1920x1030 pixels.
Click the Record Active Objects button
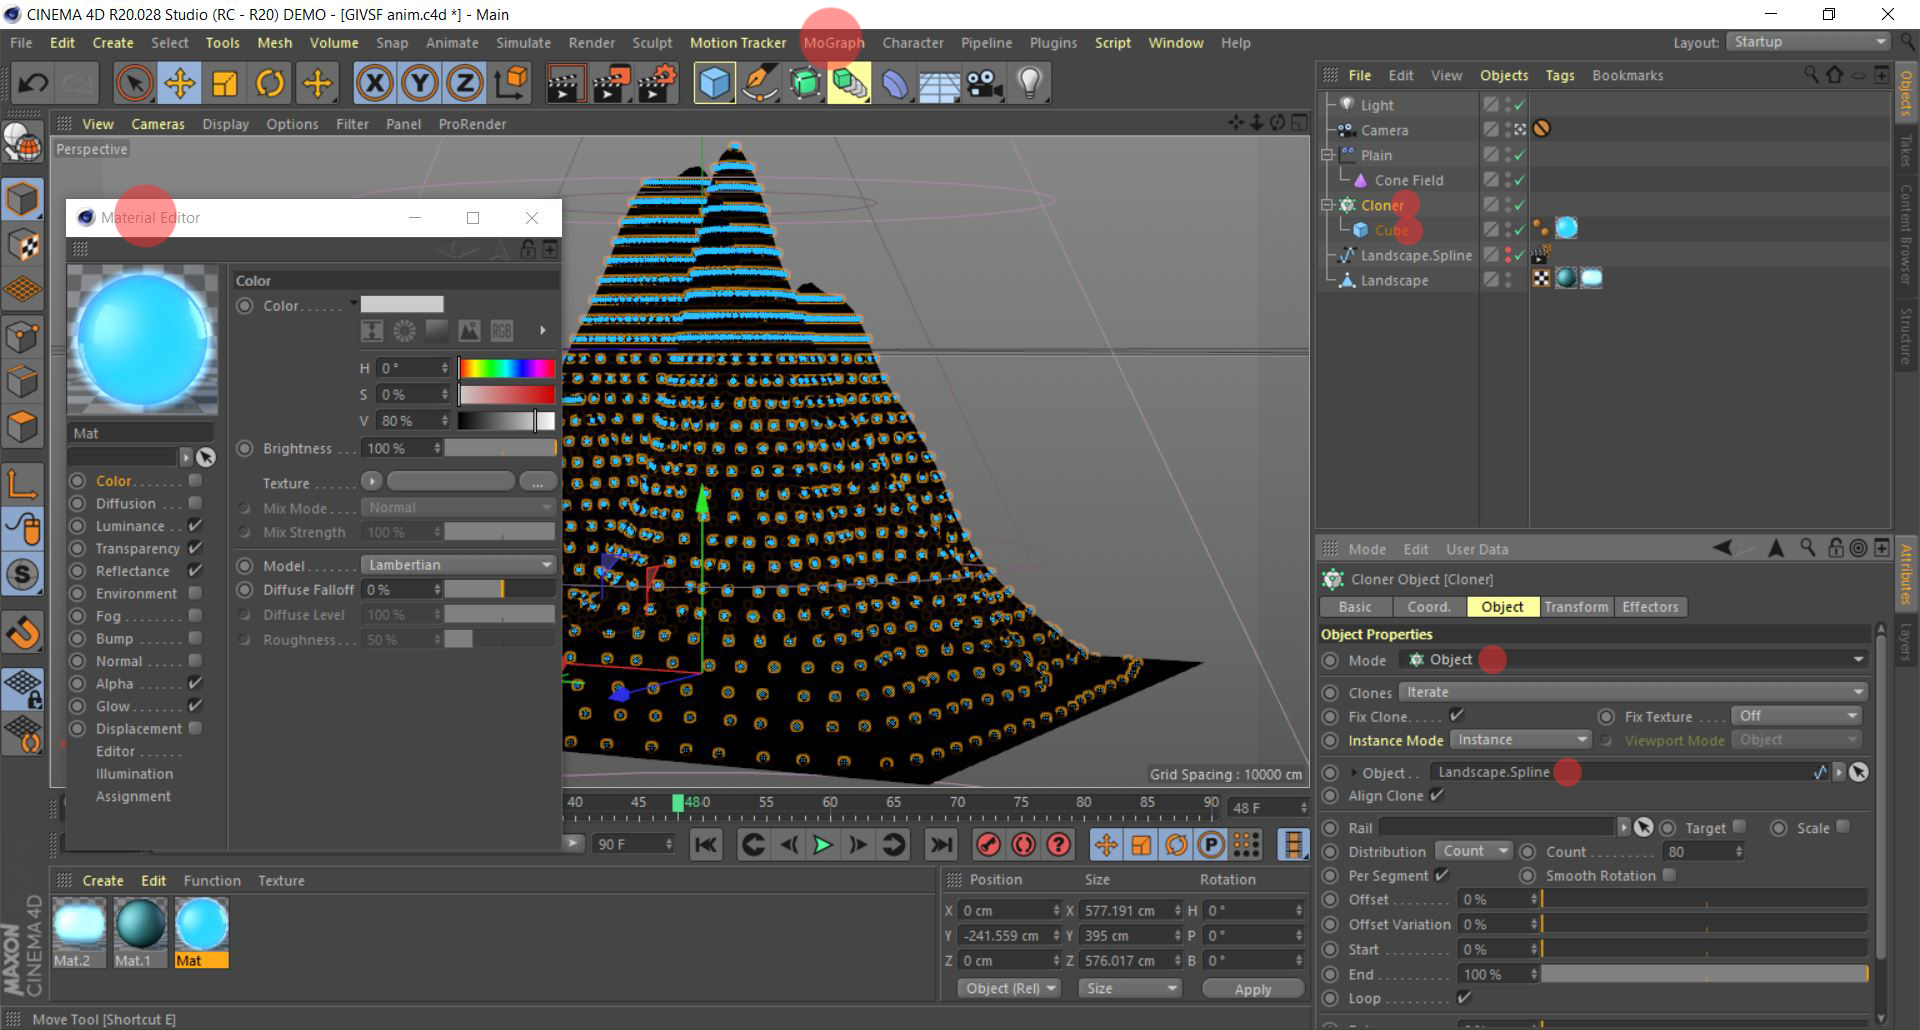988,845
